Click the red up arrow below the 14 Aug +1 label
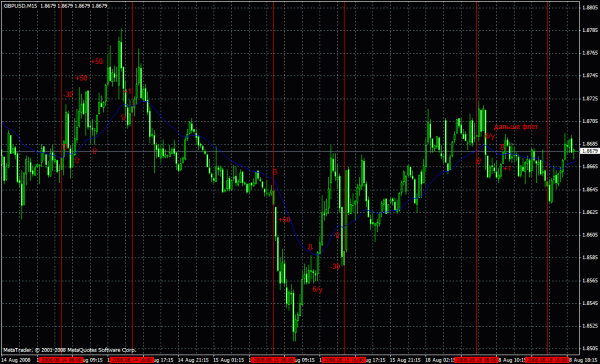Screen dimensions: 600x364 123,117
